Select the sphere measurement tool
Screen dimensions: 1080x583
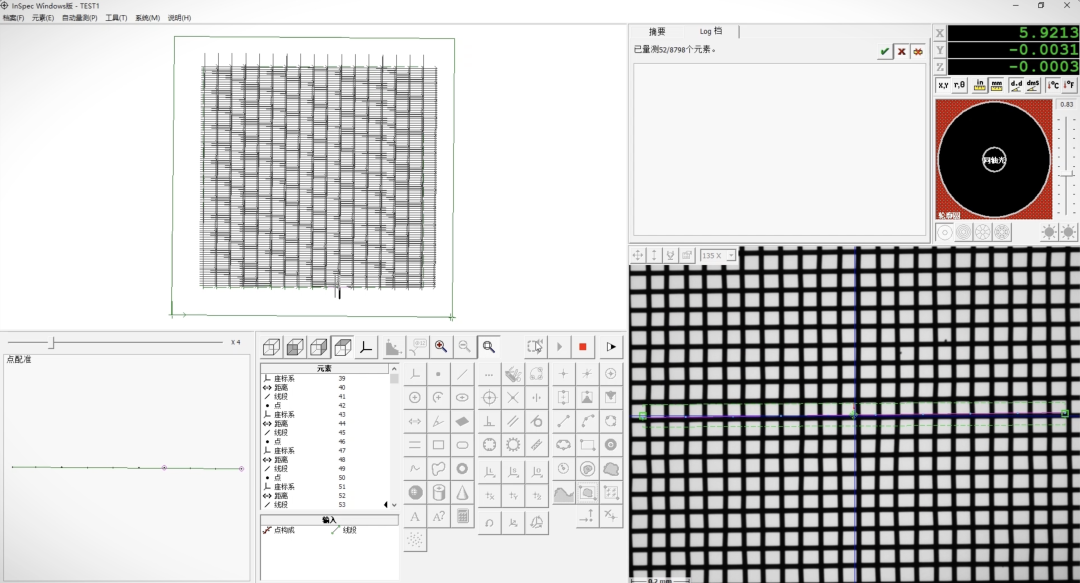point(415,493)
